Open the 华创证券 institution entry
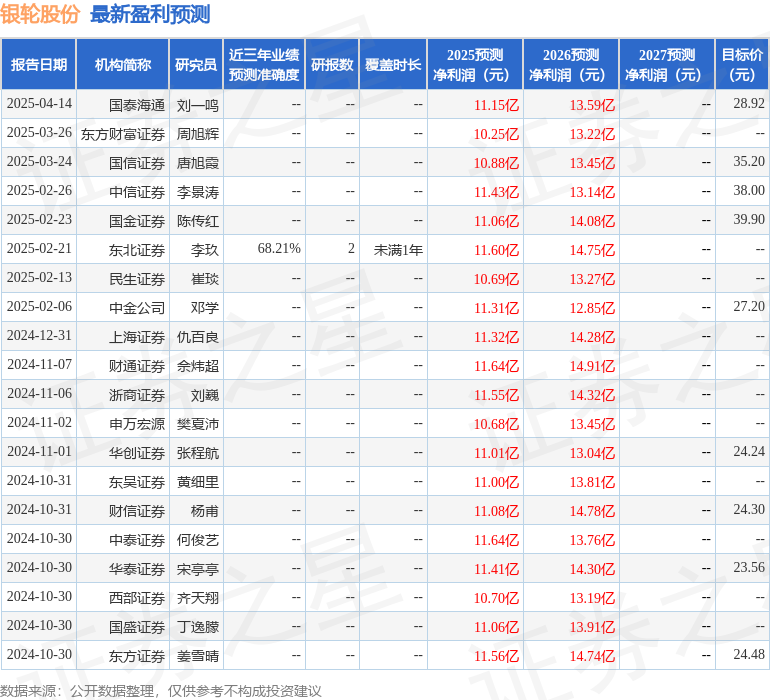The width and height of the screenshot is (770, 700). click(137, 453)
